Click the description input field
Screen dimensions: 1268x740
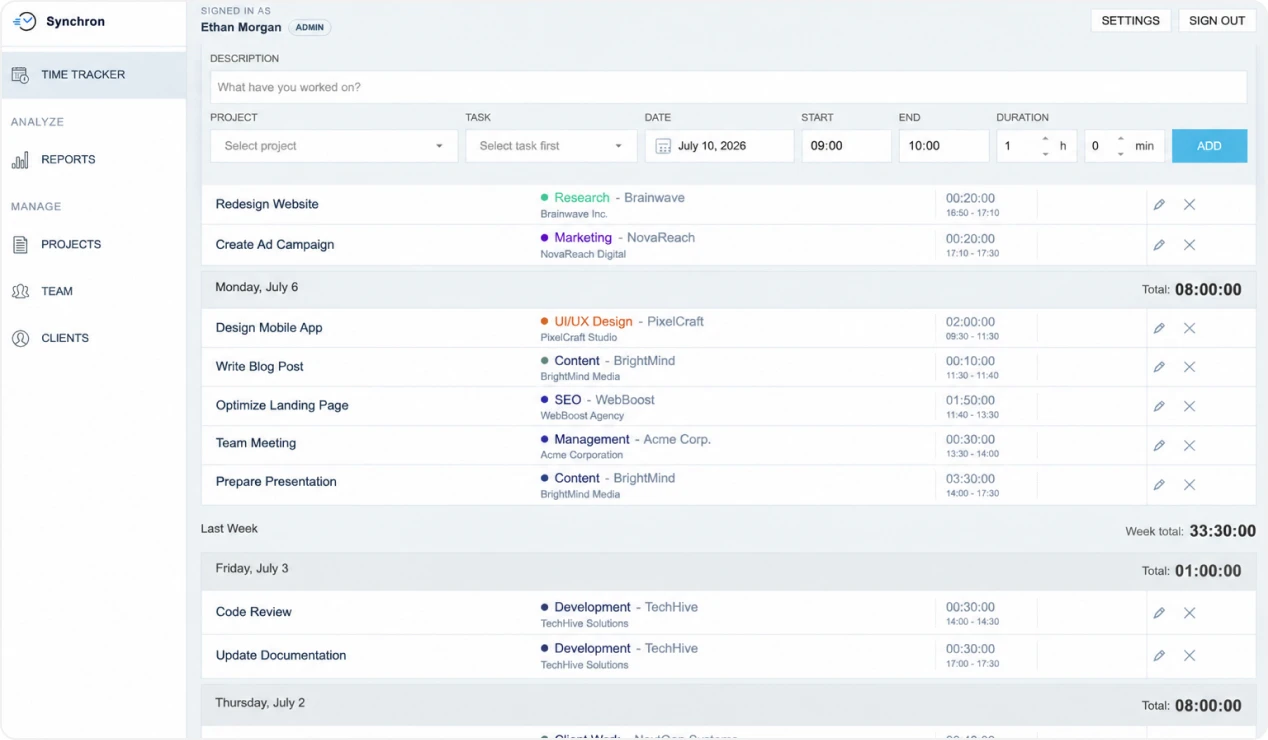pos(728,87)
